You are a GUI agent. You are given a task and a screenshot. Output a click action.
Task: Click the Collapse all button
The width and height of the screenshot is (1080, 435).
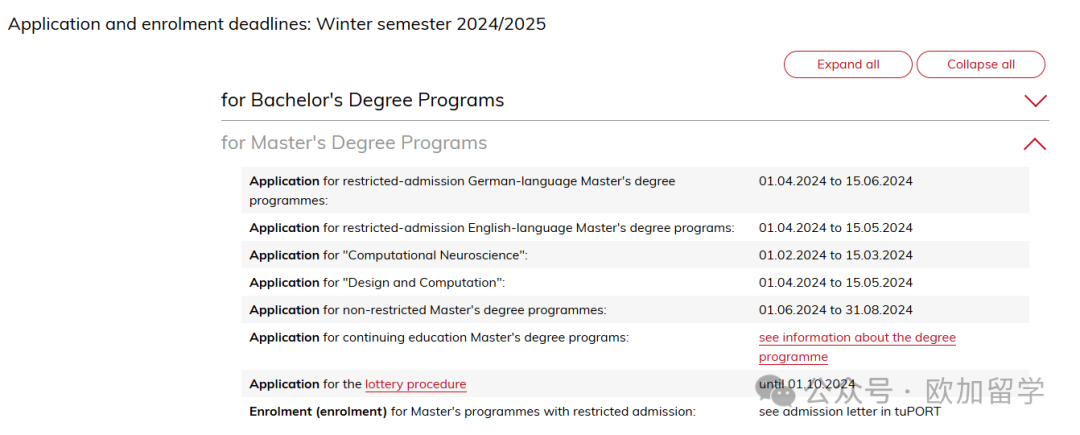click(981, 65)
